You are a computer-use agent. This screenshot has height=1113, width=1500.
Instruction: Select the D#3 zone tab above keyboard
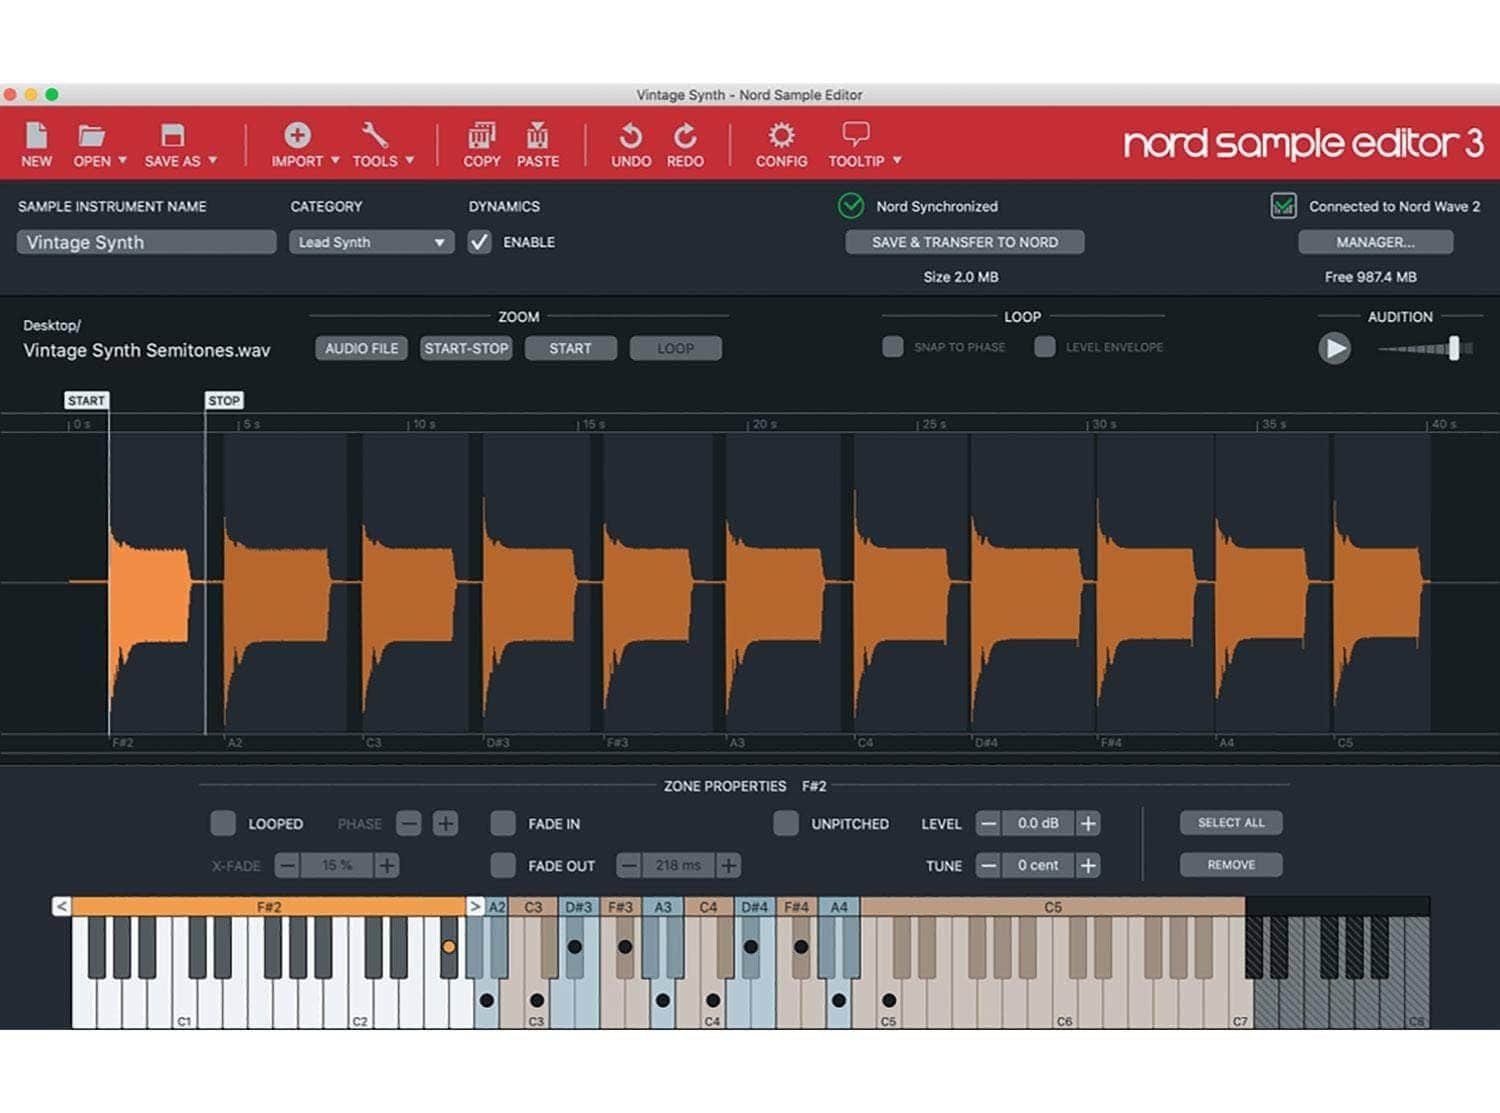pyautogui.click(x=578, y=907)
